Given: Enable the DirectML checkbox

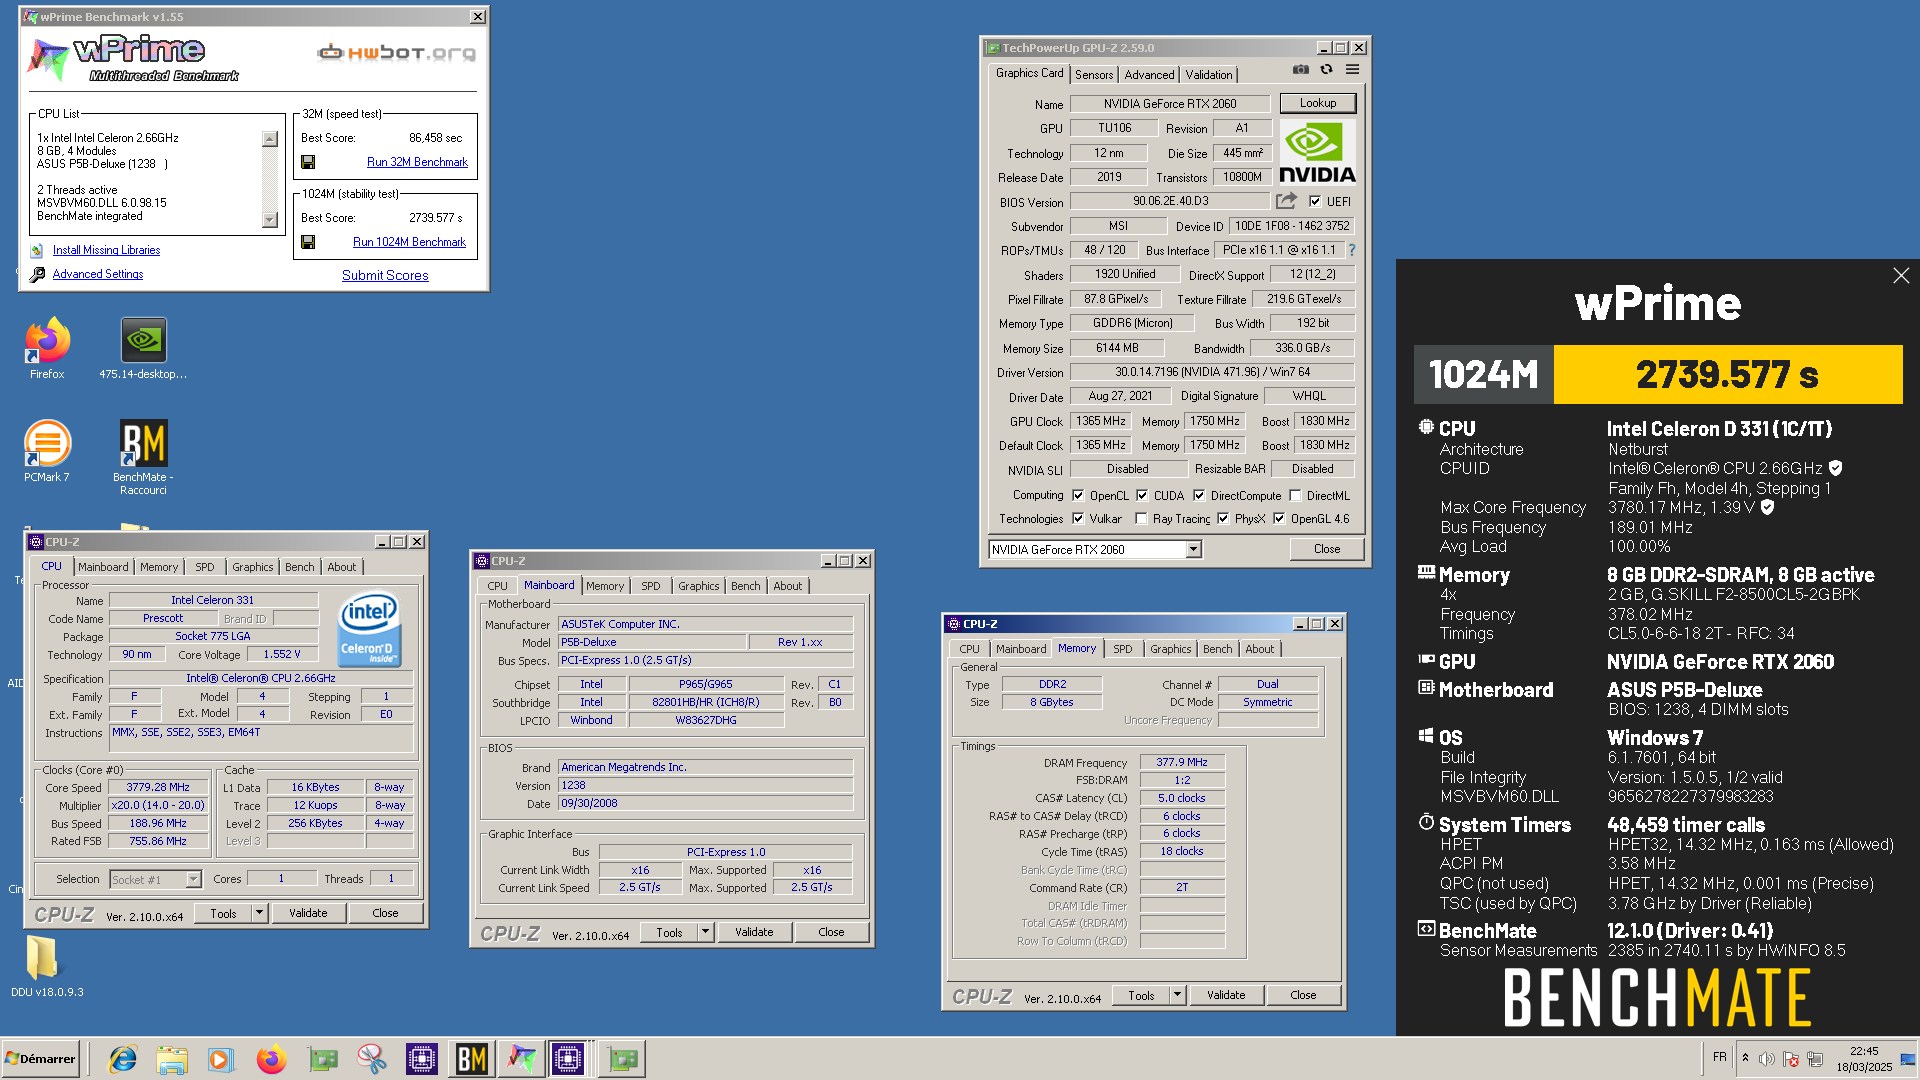Looking at the screenshot, I should [x=1295, y=495].
